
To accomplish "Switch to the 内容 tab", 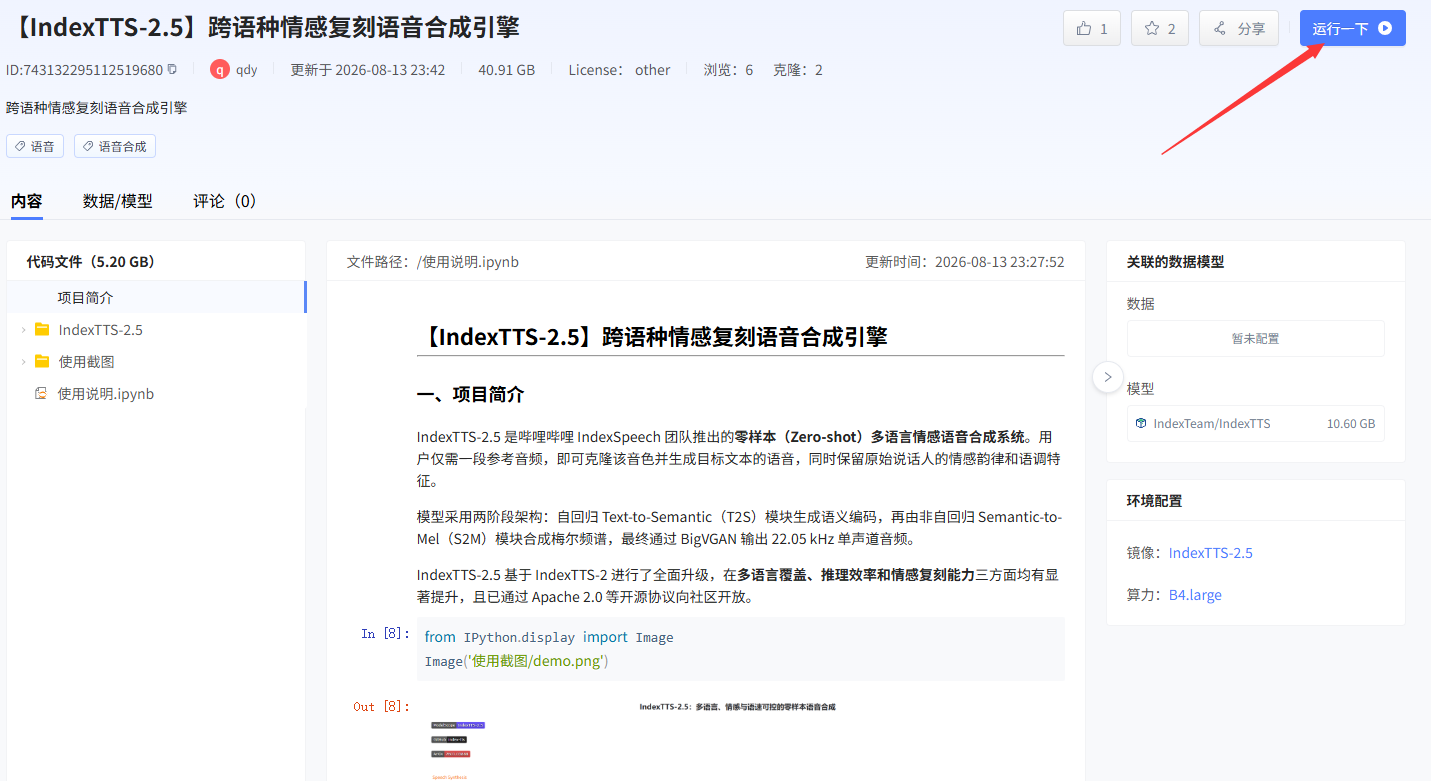I will (27, 201).
